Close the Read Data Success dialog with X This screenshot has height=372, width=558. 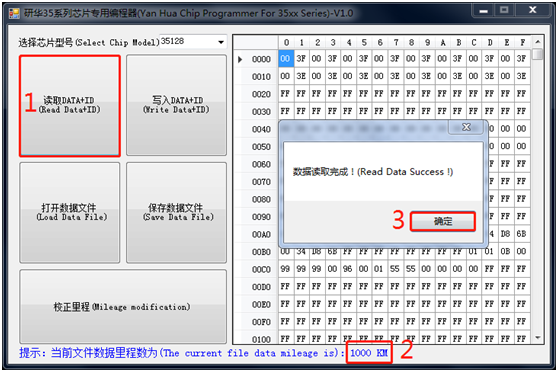click(x=466, y=127)
